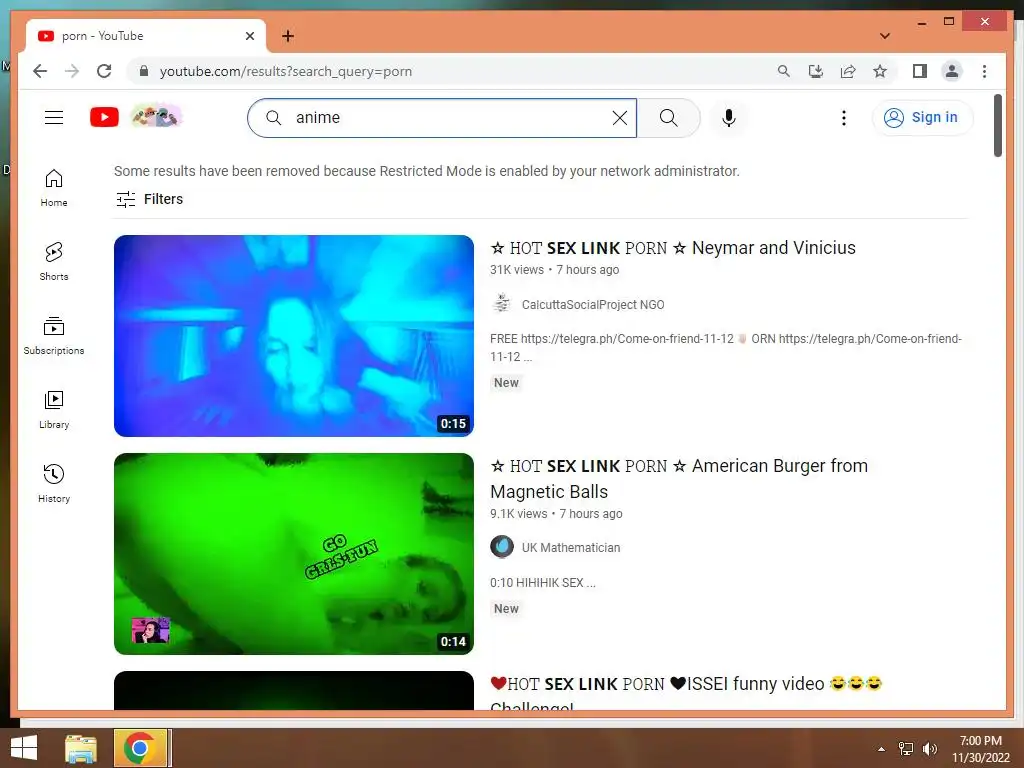
Task: Click the install app icon in address bar
Action: 816,71
